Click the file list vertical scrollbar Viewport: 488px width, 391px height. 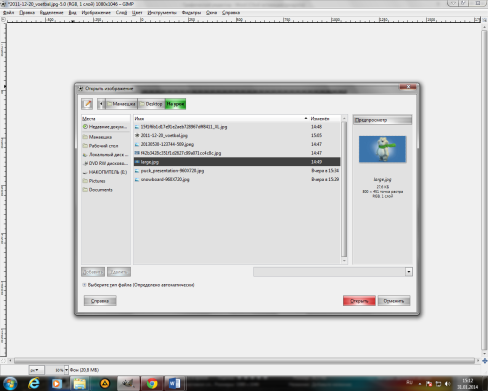344,189
